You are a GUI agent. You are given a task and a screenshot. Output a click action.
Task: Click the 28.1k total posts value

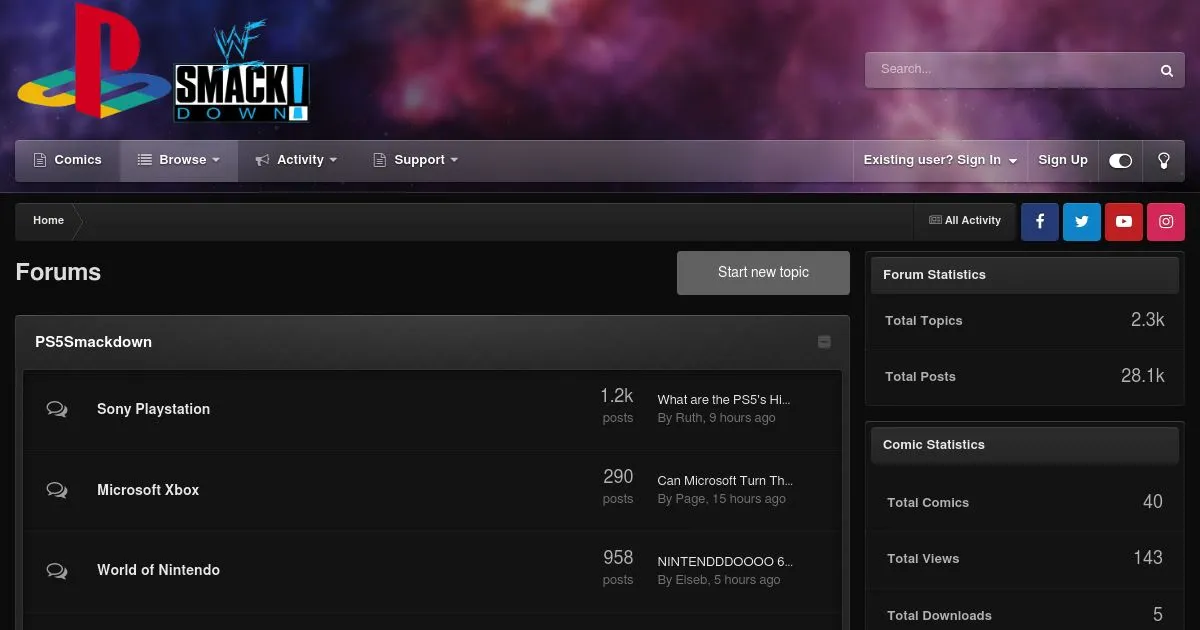[x=1142, y=376]
